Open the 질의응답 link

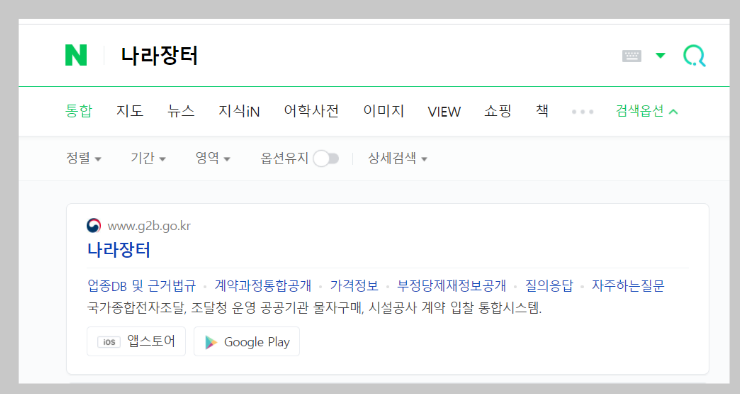549,285
